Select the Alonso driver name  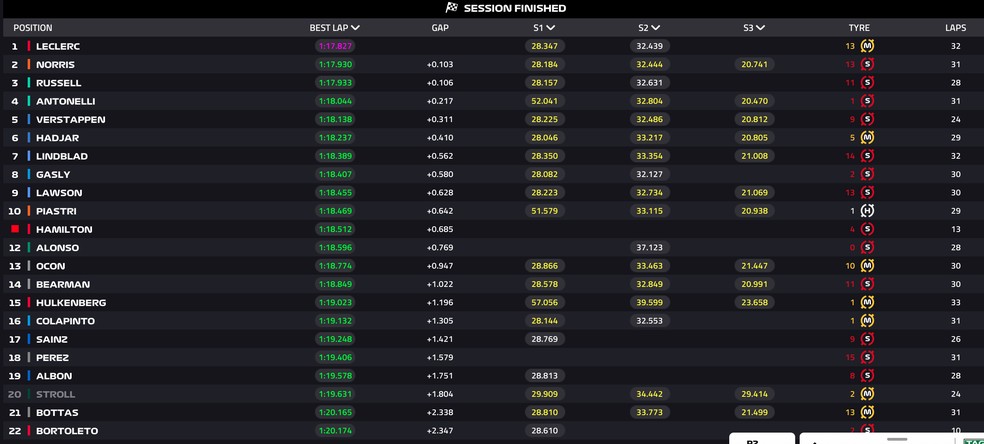[57, 248]
